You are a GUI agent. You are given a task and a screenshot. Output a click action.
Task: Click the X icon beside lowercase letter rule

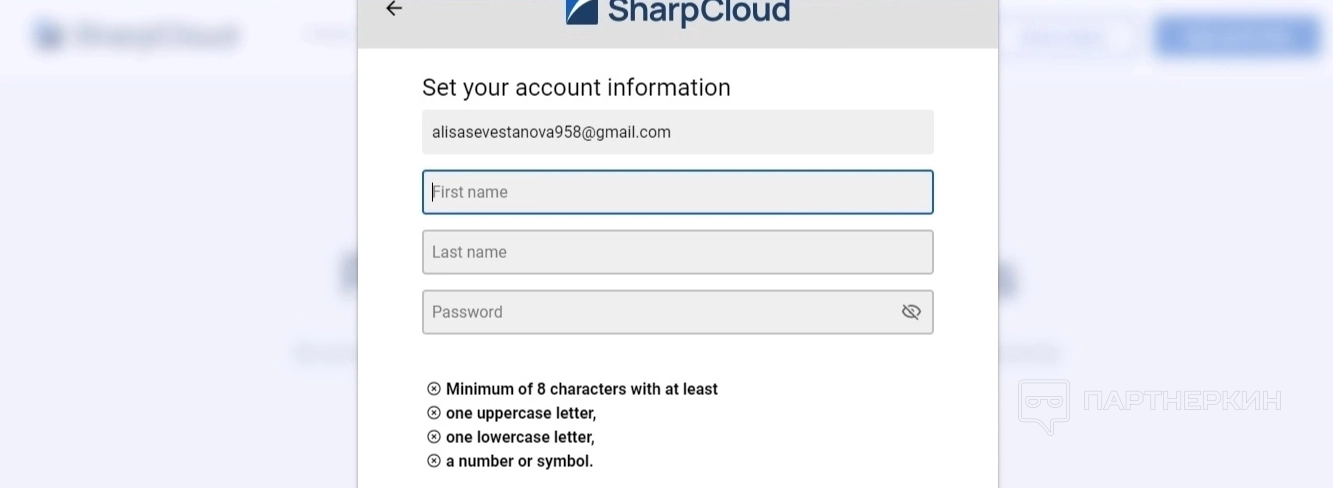[434, 437]
